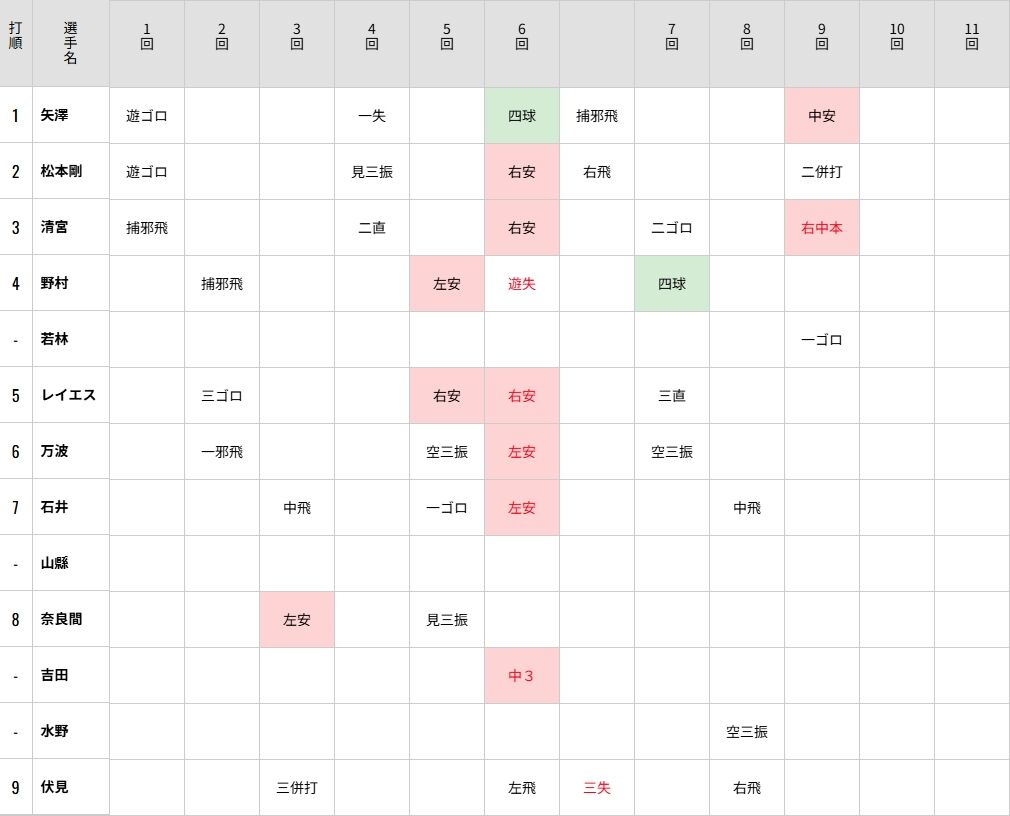Select player name 万波
The height and width of the screenshot is (816, 1010).
click(x=54, y=451)
